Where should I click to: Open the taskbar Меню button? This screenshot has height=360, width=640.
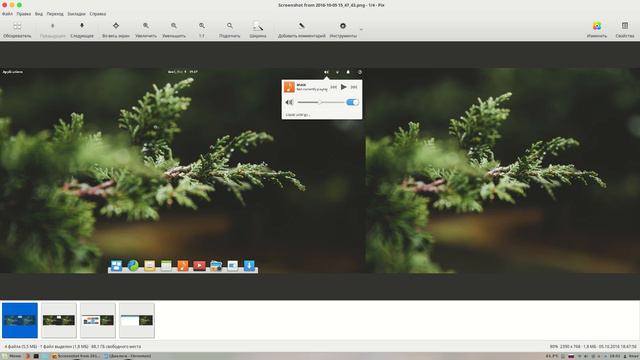(x=12, y=356)
